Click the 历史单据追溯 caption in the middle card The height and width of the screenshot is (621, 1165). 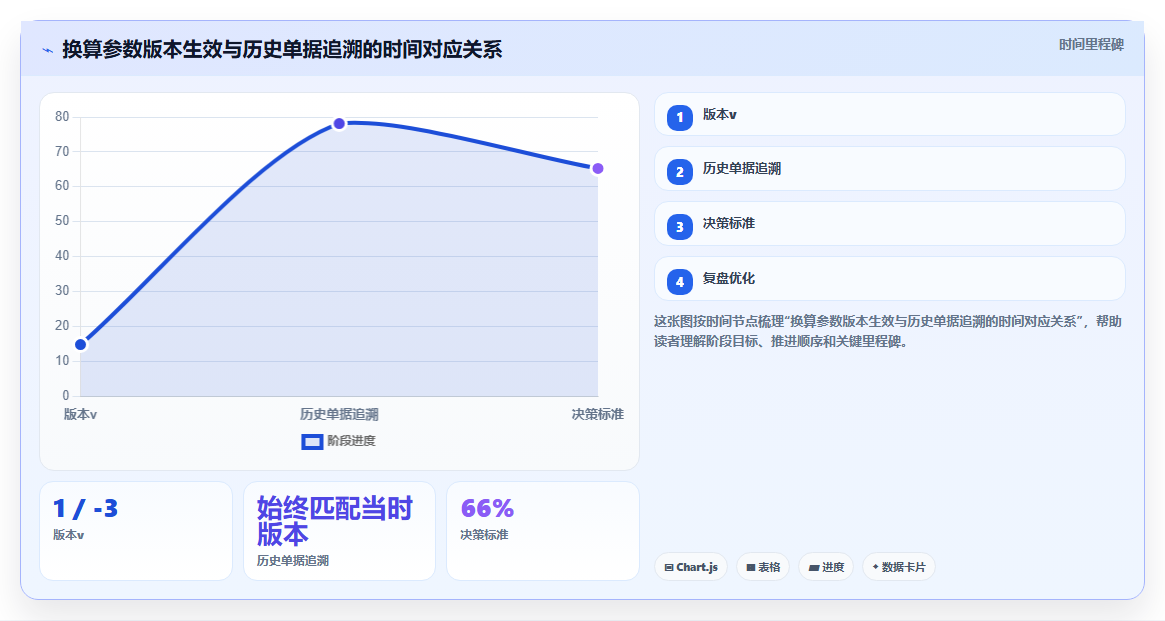[x=293, y=561]
